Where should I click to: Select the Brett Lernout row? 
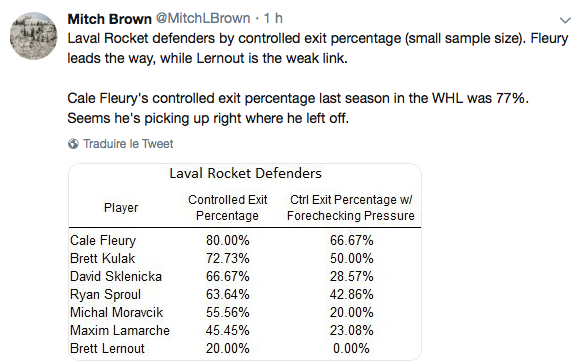click(x=245, y=348)
